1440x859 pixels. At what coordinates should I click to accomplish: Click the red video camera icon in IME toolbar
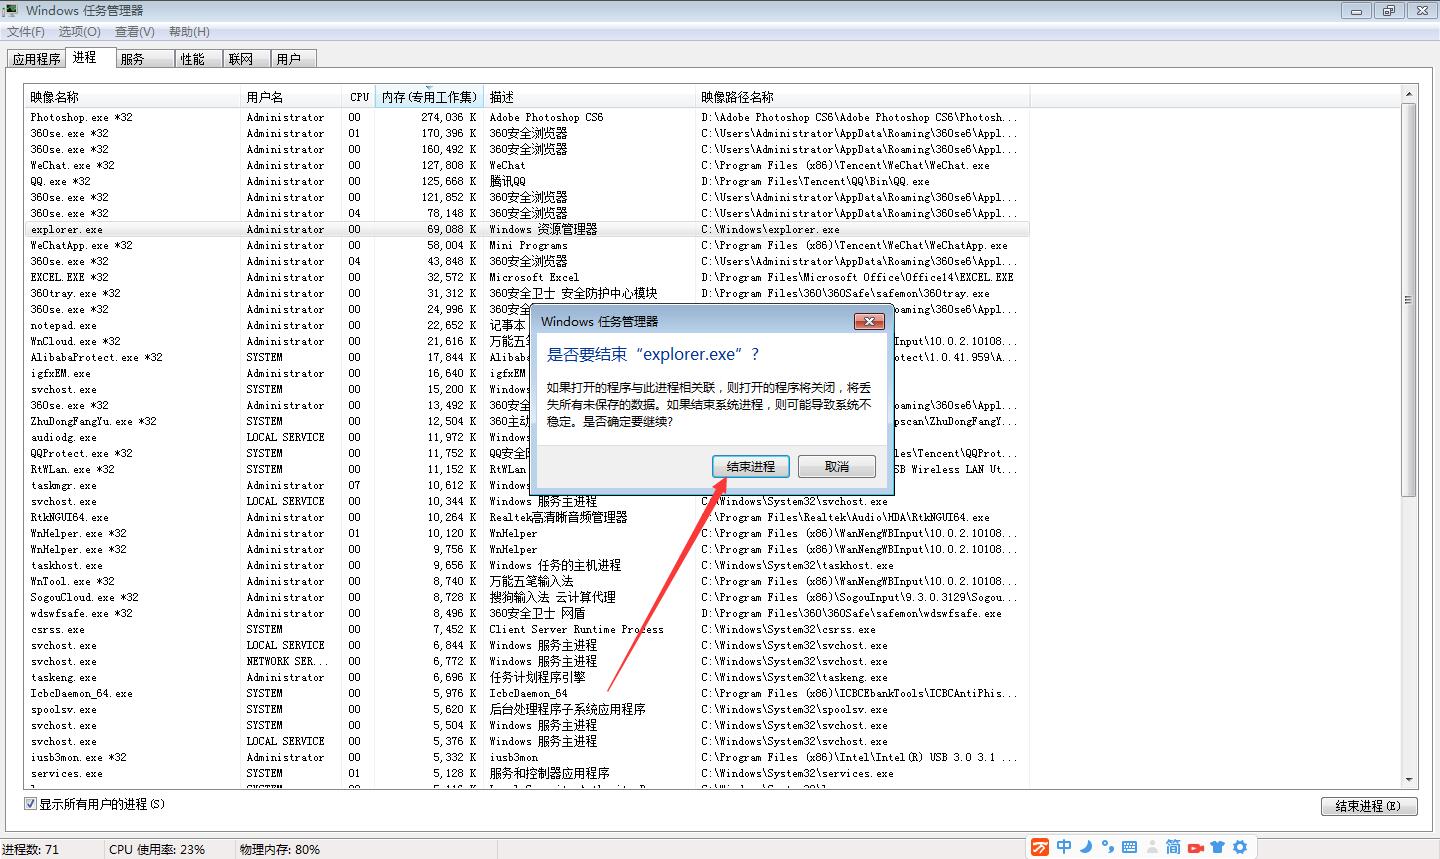1195,848
